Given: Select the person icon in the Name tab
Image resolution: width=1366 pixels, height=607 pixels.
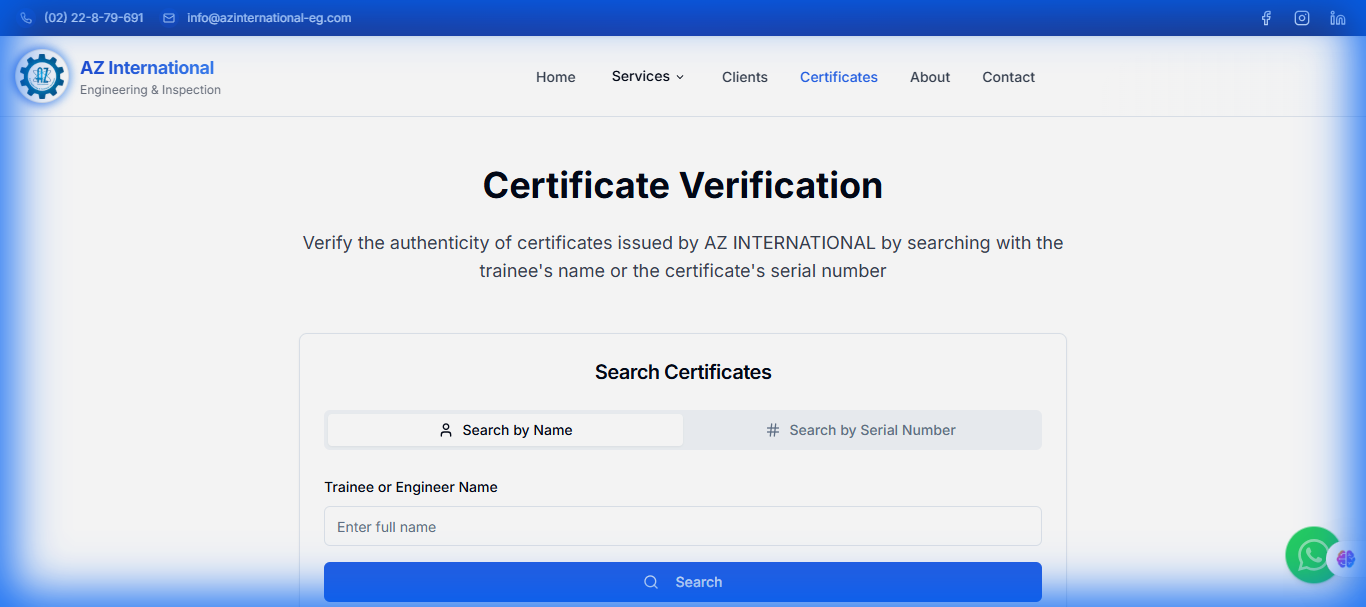Looking at the screenshot, I should pyautogui.click(x=446, y=429).
